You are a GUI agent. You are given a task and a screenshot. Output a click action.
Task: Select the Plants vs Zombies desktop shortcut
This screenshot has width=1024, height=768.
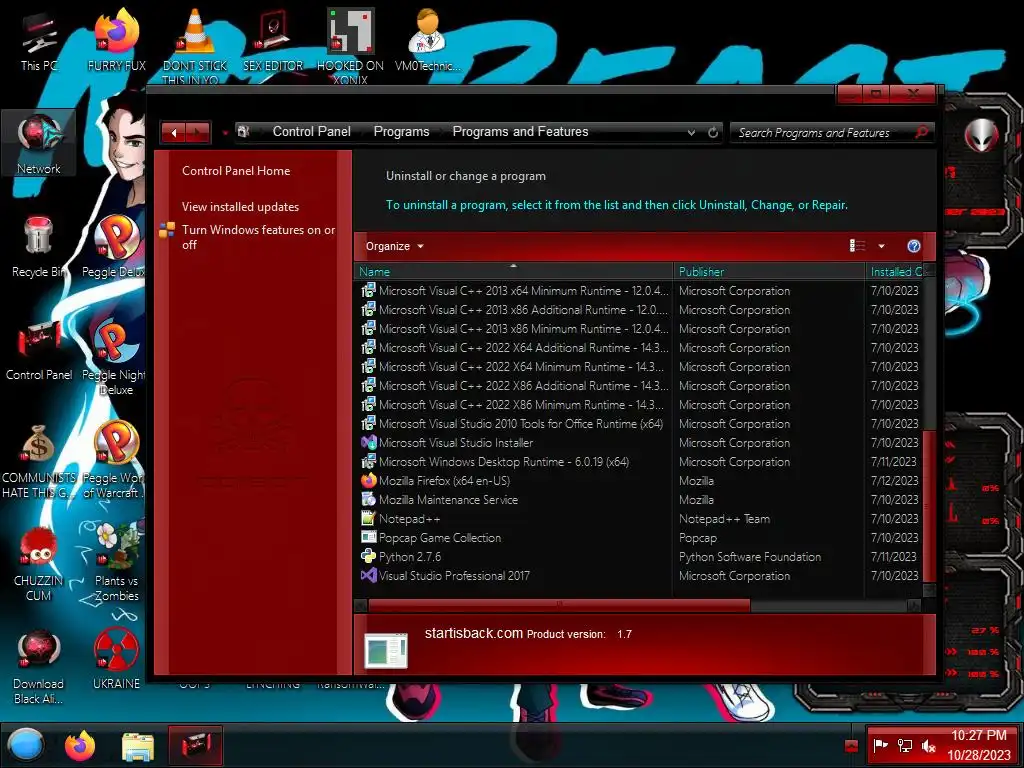coord(116,563)
